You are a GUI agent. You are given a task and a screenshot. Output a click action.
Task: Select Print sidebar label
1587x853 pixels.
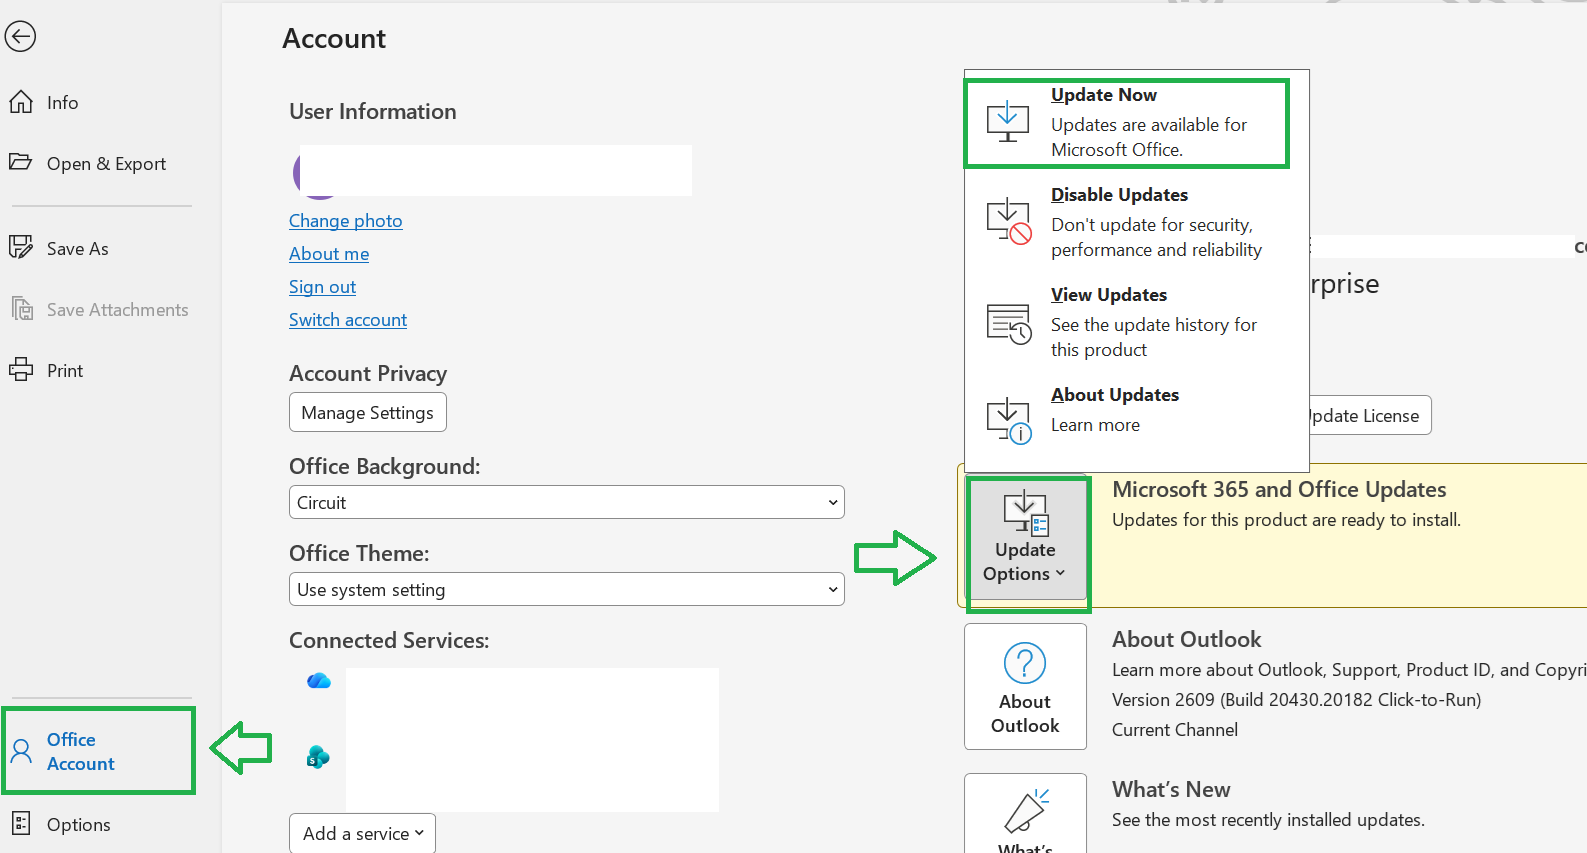click(65, 370)
